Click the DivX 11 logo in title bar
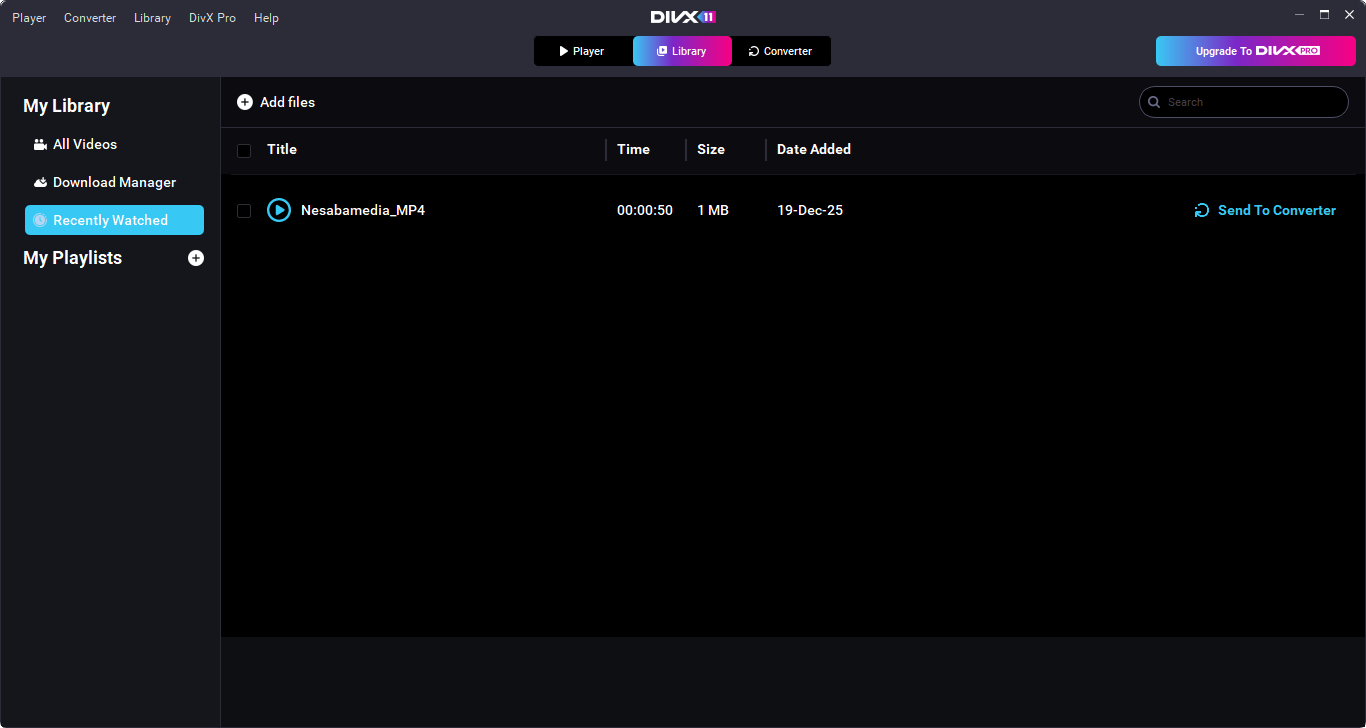 [x=683, y=17]
